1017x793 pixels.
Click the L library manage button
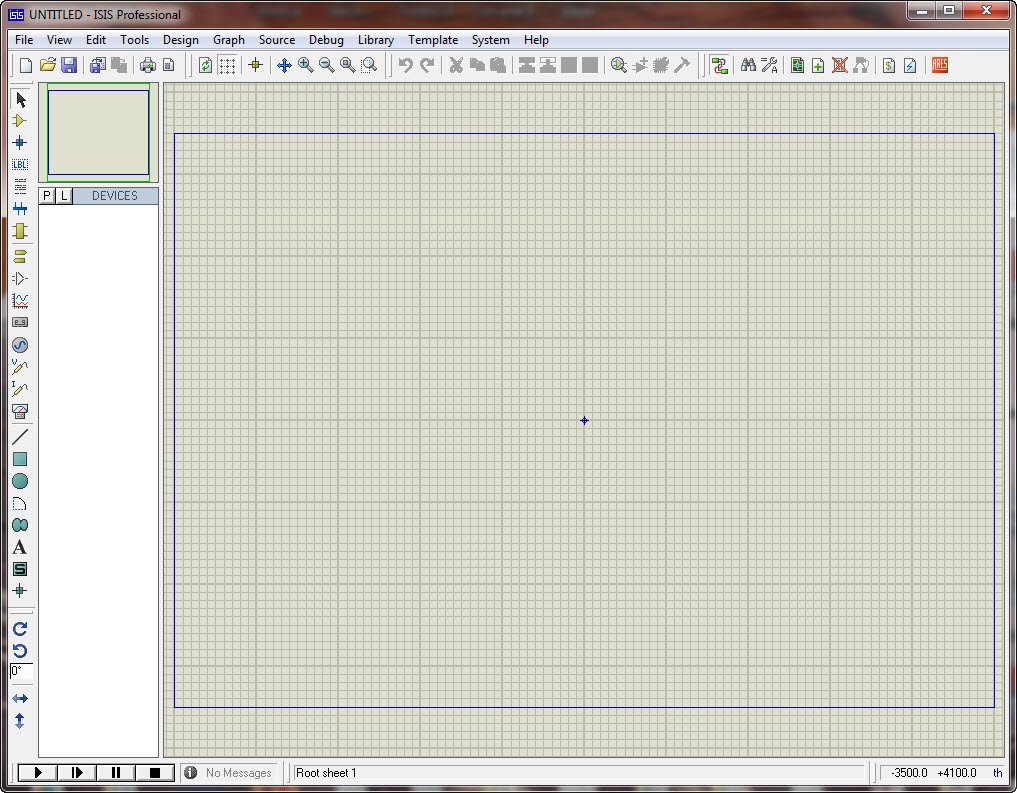coord(64,196)
